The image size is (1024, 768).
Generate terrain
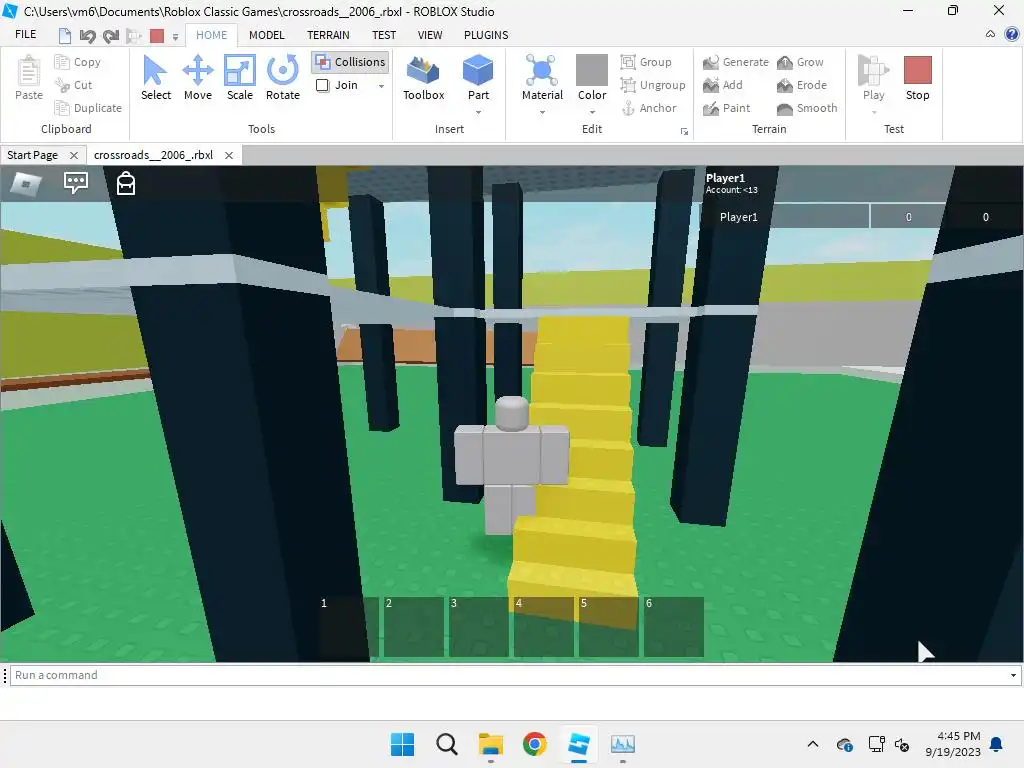coord(736,62)
